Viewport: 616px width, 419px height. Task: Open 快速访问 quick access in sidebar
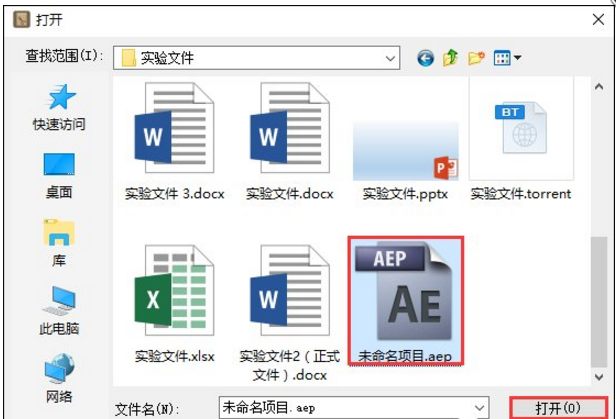click(59, 108)
